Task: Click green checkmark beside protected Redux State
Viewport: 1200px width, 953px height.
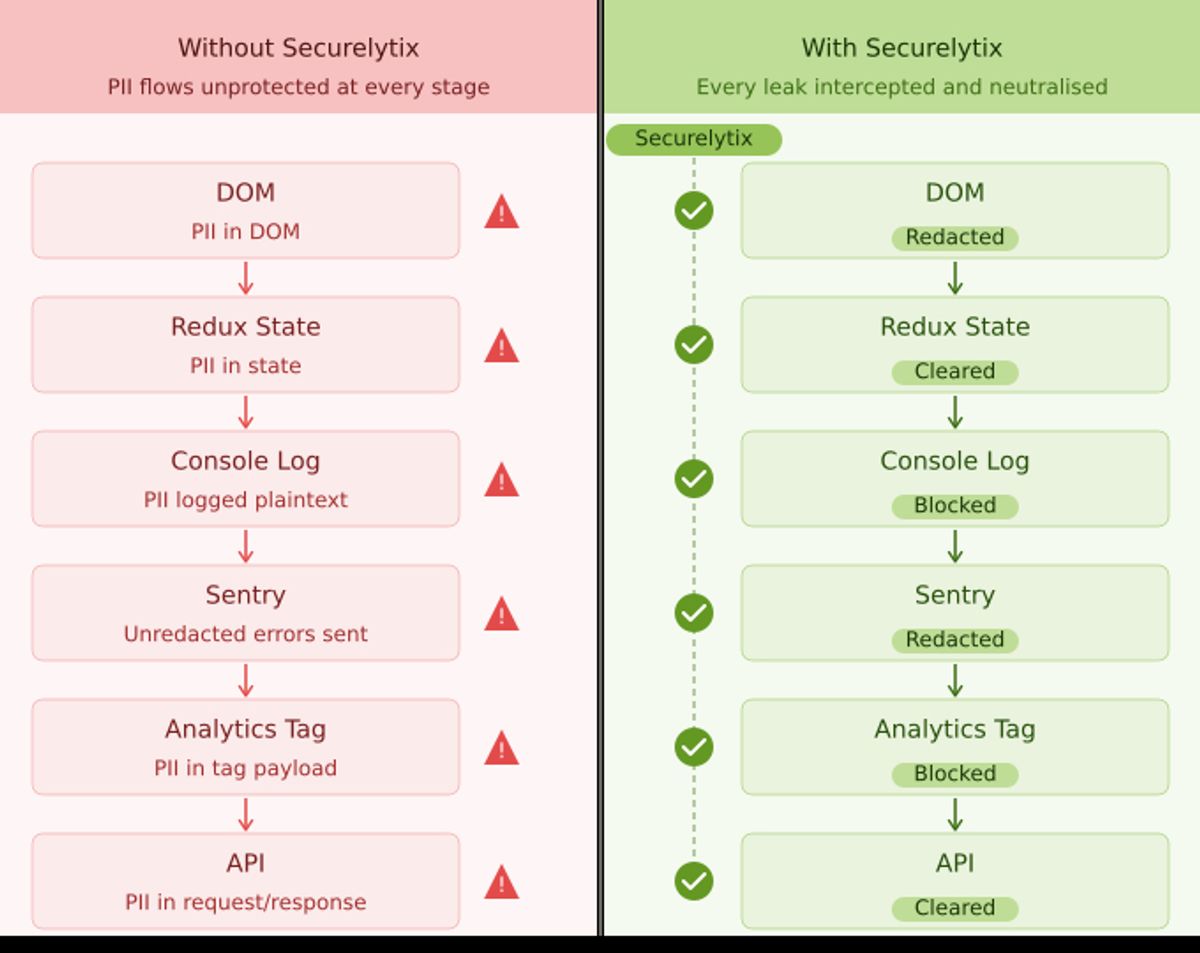Action: click(694, 345)
